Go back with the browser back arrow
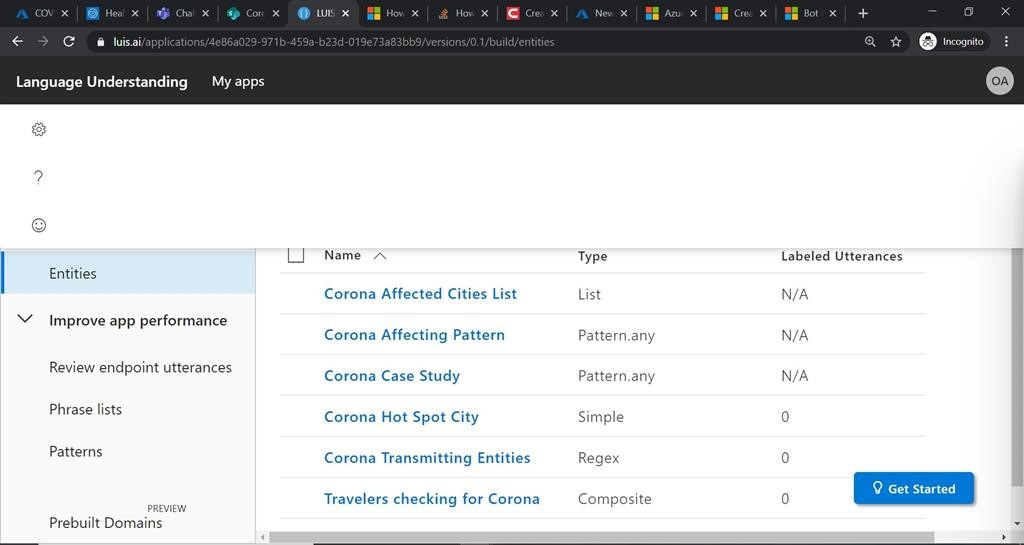 17,42
